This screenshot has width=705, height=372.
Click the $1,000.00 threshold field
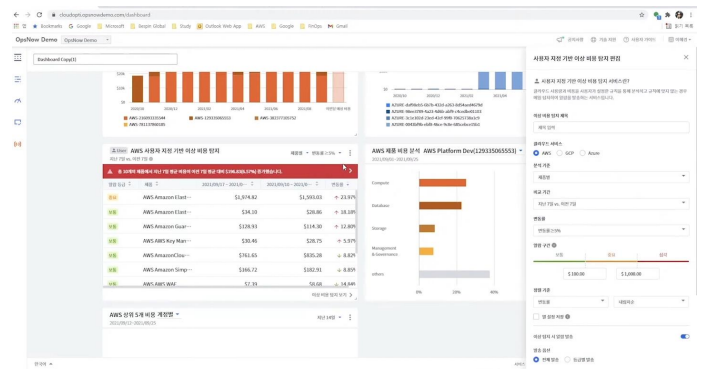pyautogui.click(x=638, y=273)
